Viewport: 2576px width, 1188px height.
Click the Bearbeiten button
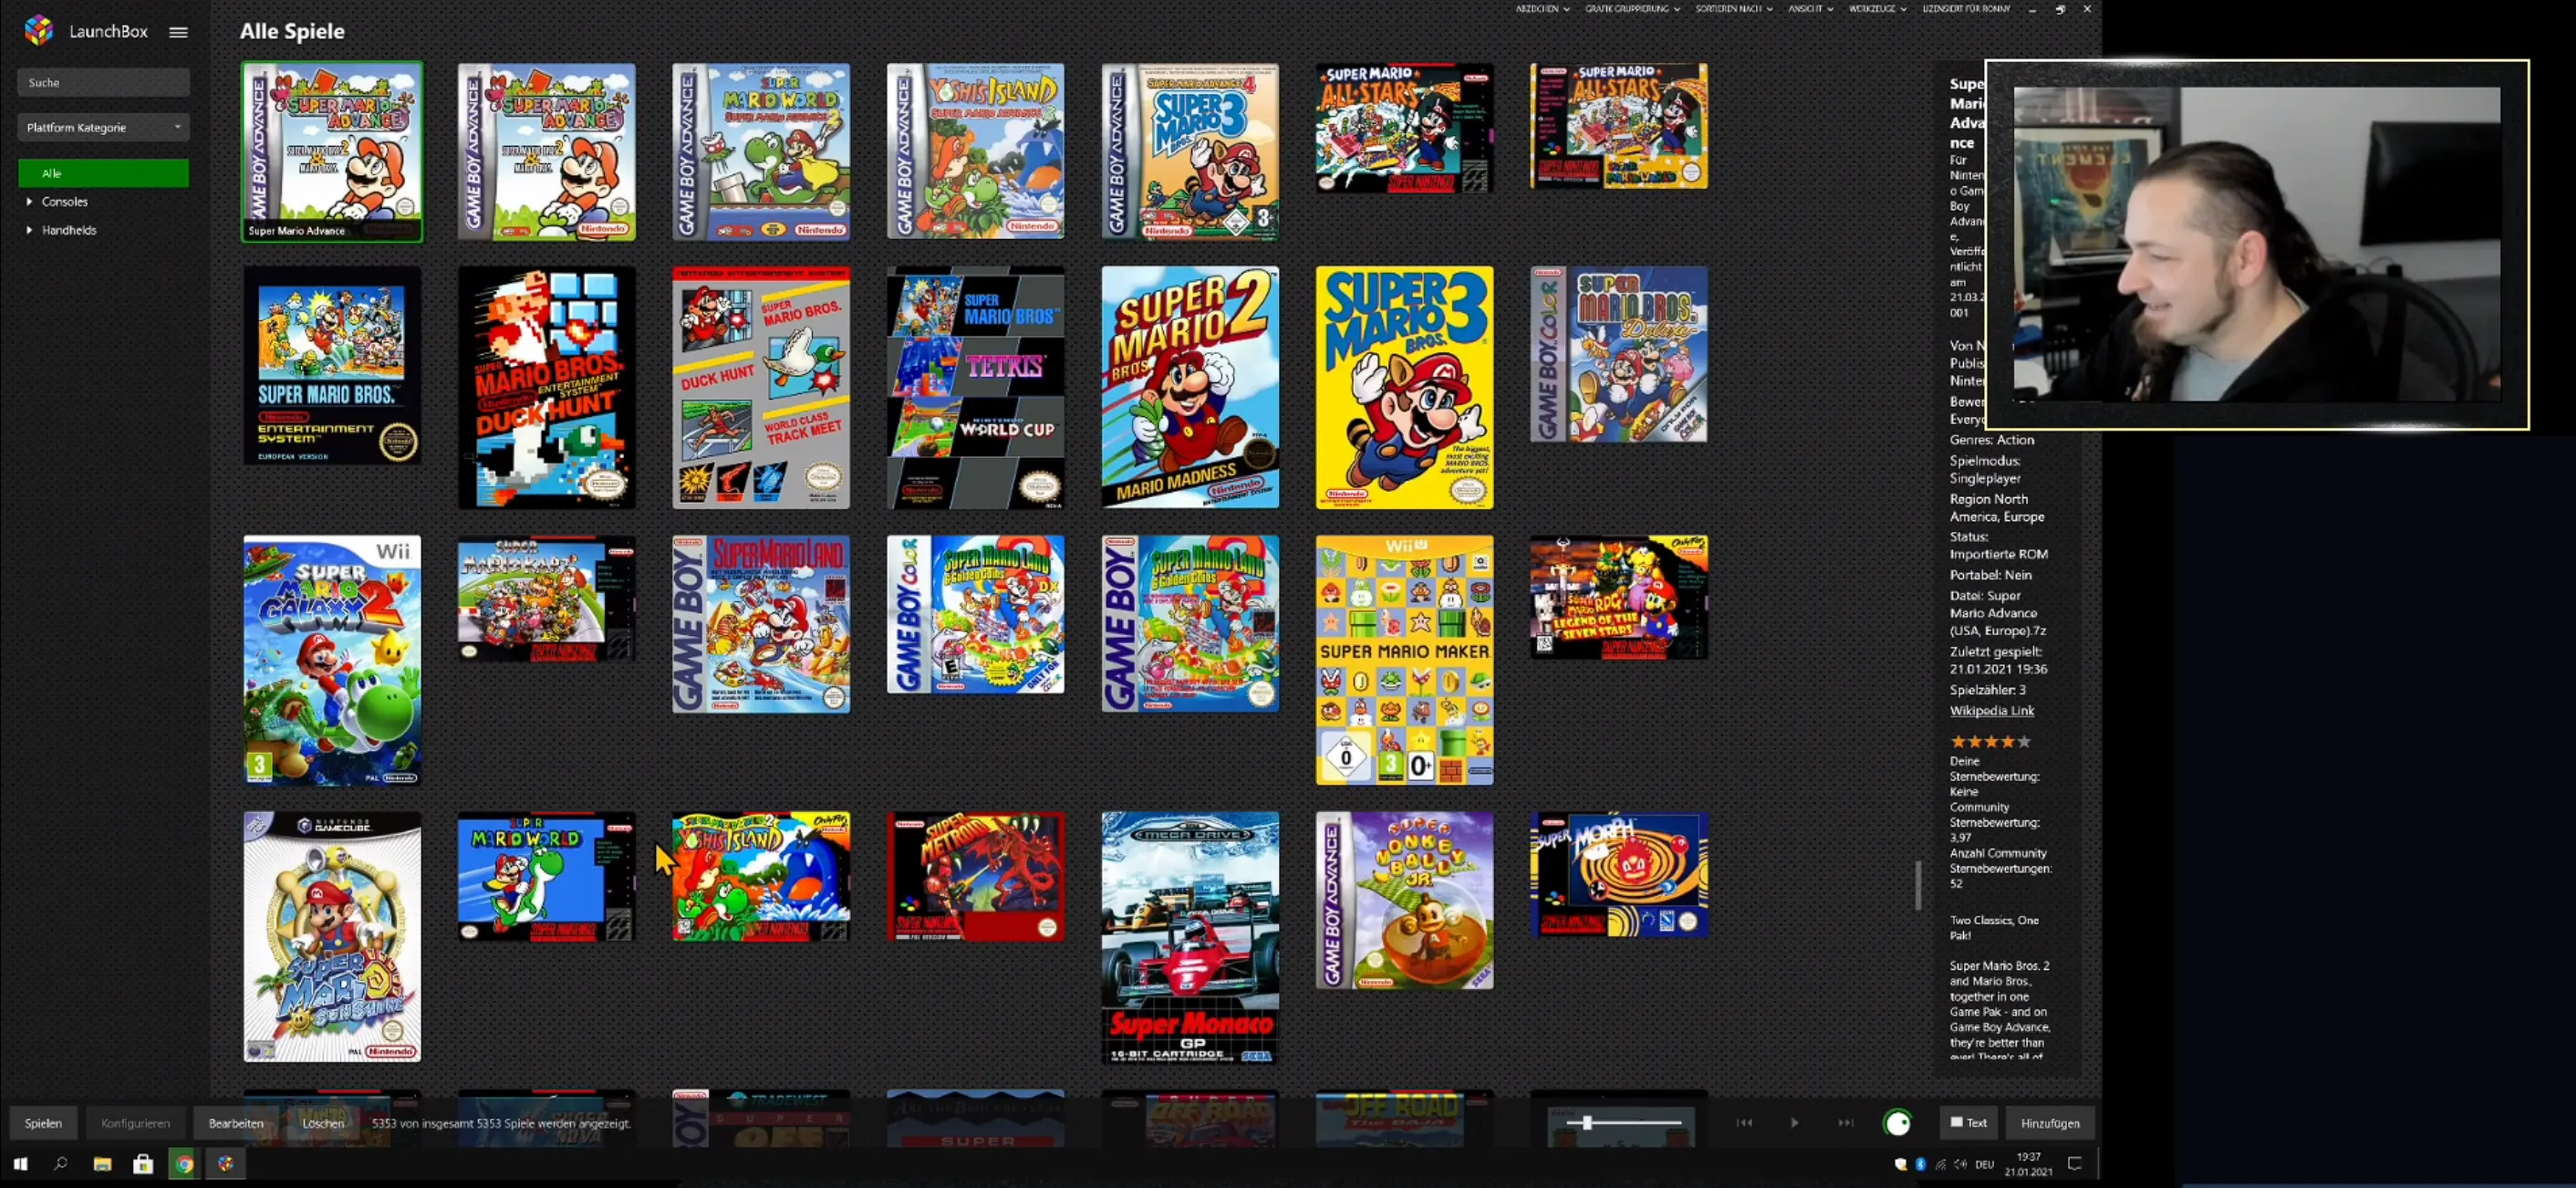(236, 1123)
